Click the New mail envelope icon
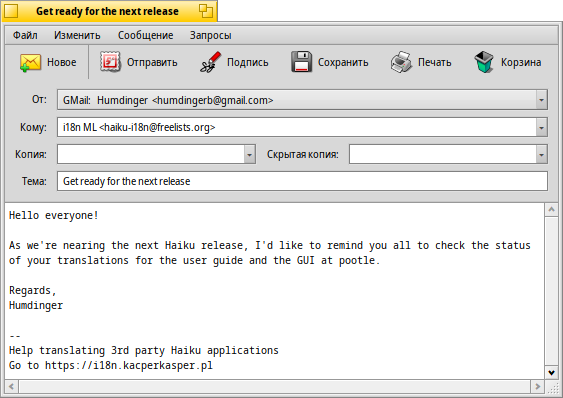Image resolution: width=563 pixels, height=398 pixels. (30, 63)
